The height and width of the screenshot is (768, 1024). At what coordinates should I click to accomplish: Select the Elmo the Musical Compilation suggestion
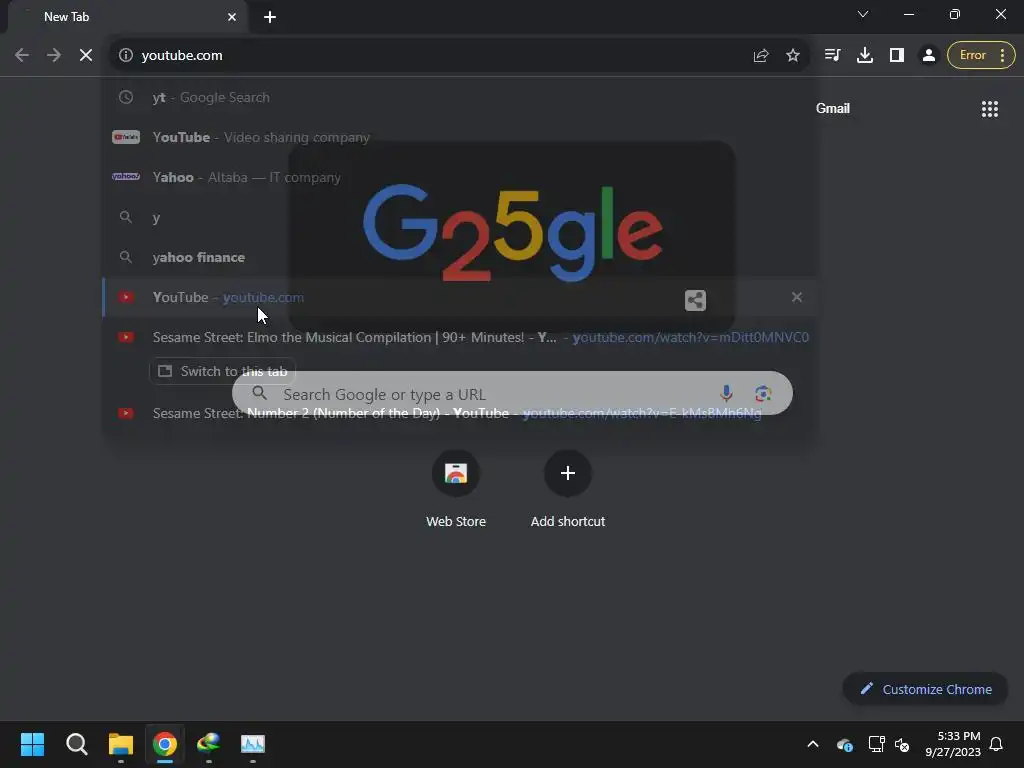(x=459, y=337)
